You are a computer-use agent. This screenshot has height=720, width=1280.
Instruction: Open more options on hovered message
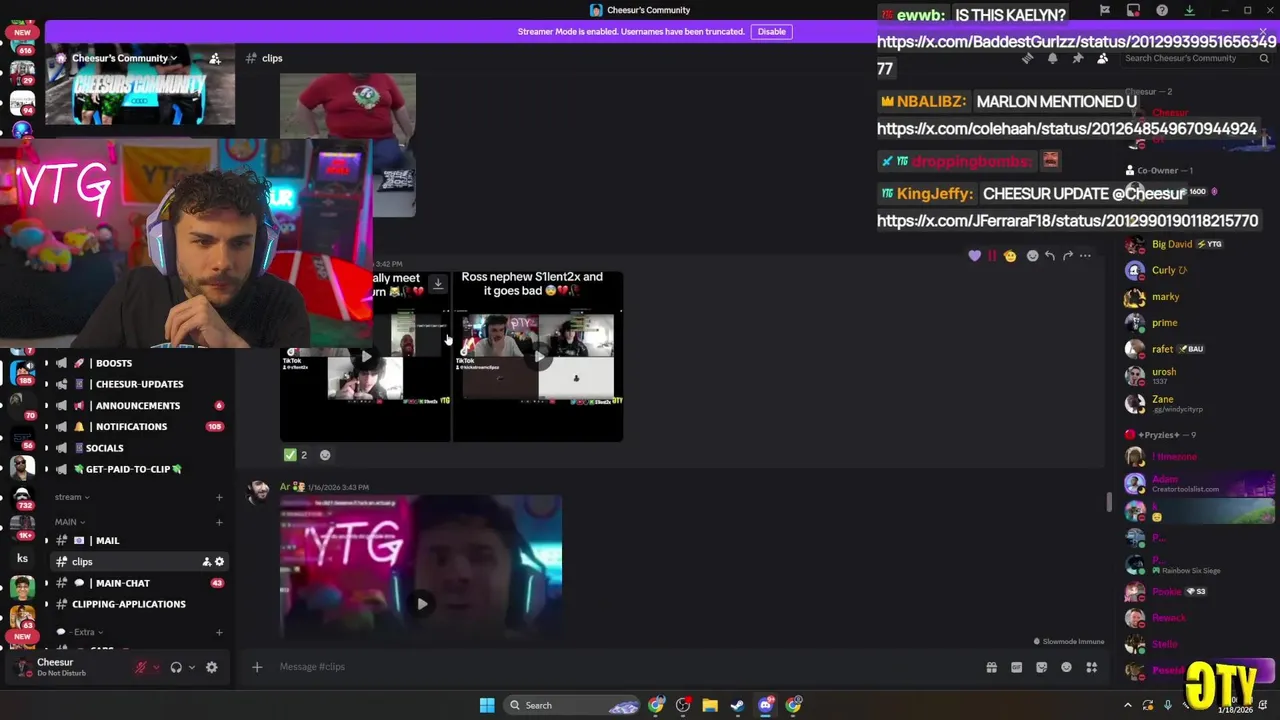click(1085, 256)
